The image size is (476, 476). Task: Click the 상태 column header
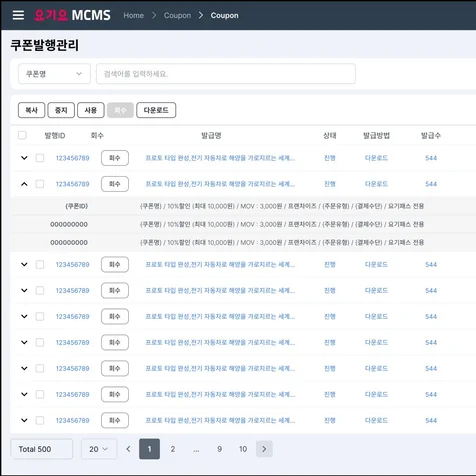tap(330, 135)
